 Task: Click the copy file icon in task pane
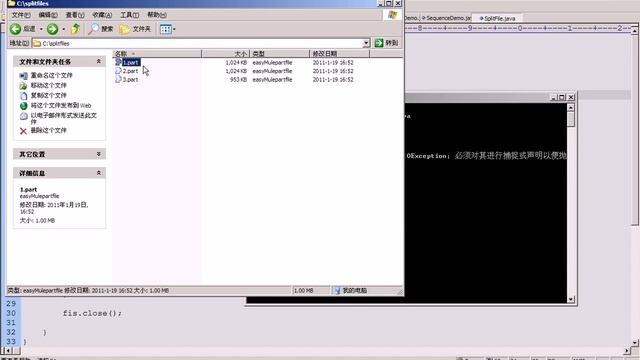[x=24, y=96]
